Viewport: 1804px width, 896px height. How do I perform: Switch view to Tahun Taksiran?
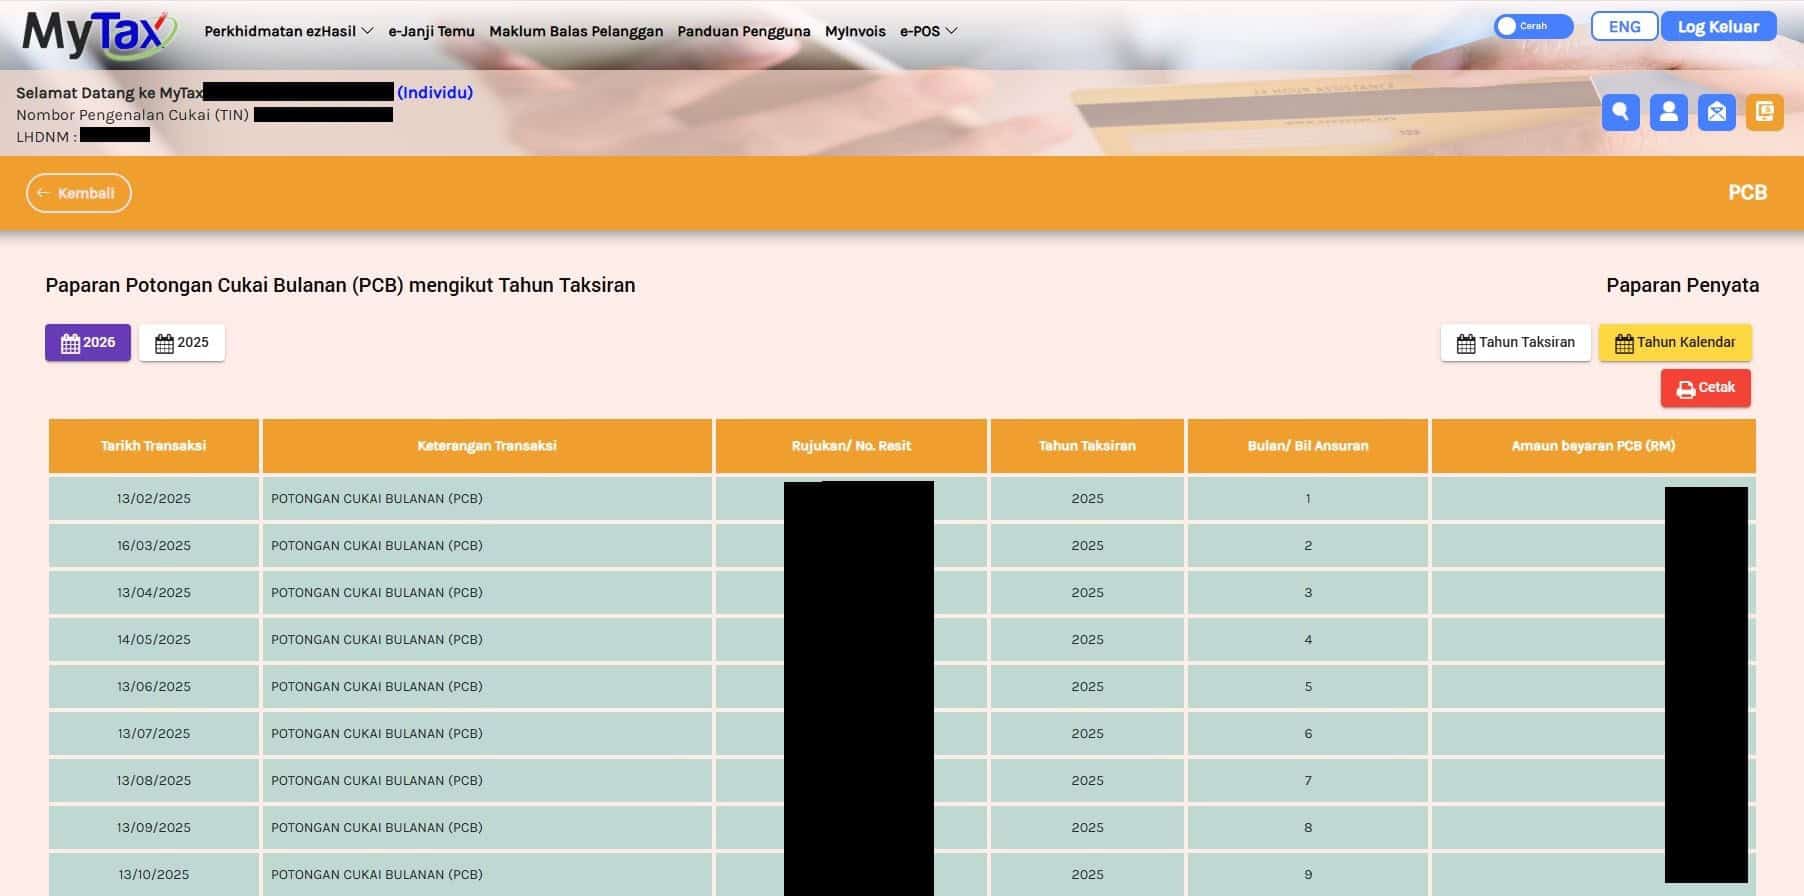tap(1515, 343)
